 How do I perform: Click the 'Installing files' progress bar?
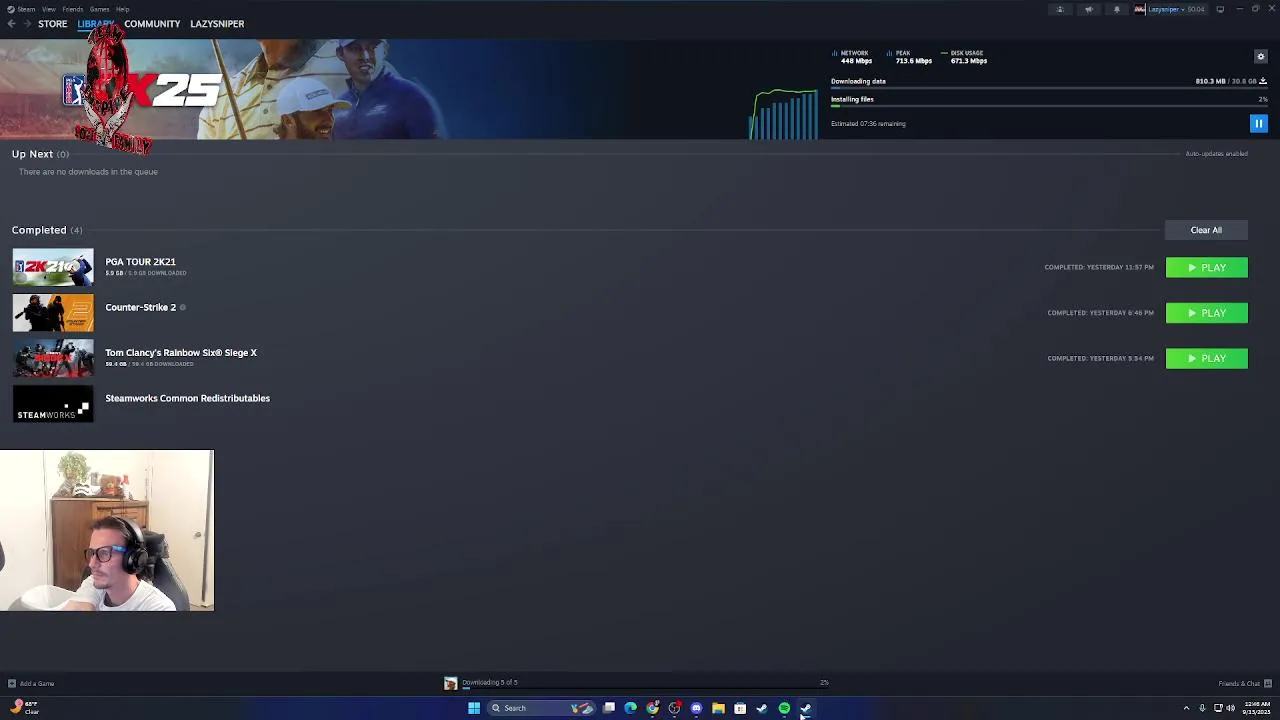[1049, 105]
